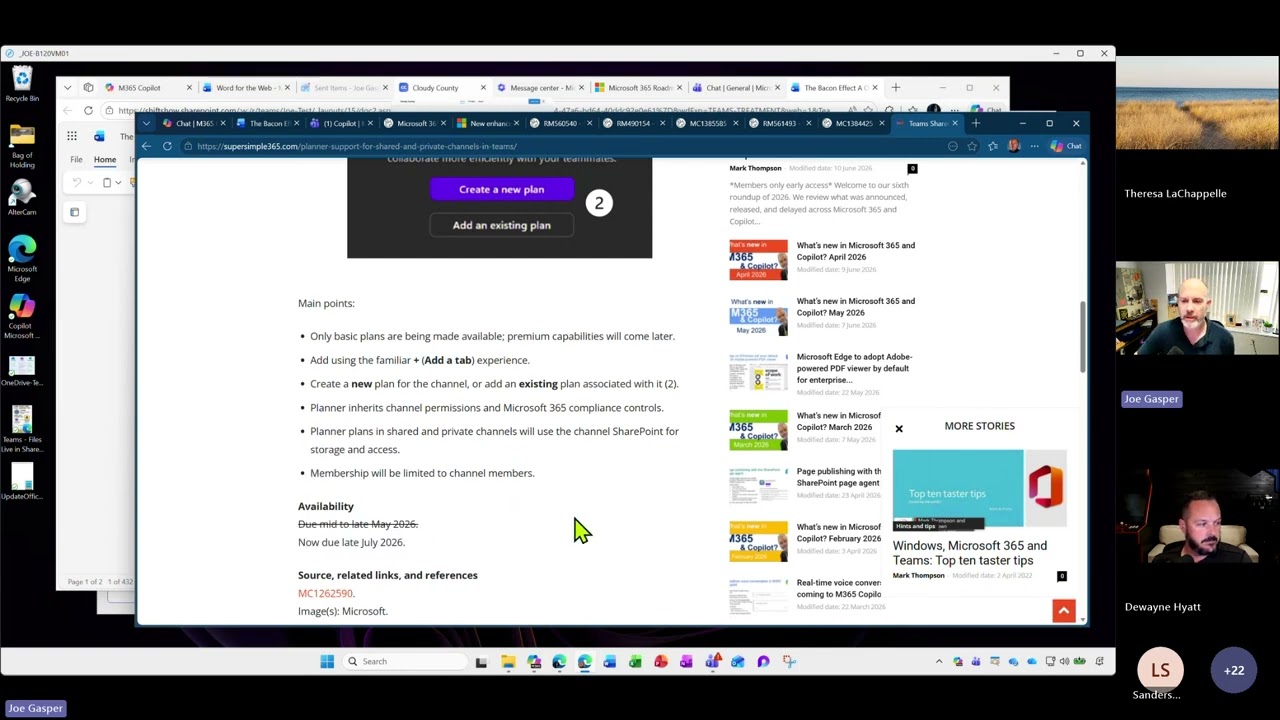Image resolution: width=1280 pixels, height=720 pixels.
Task: Click the Create a new plan button
Action: pos(501,189)
